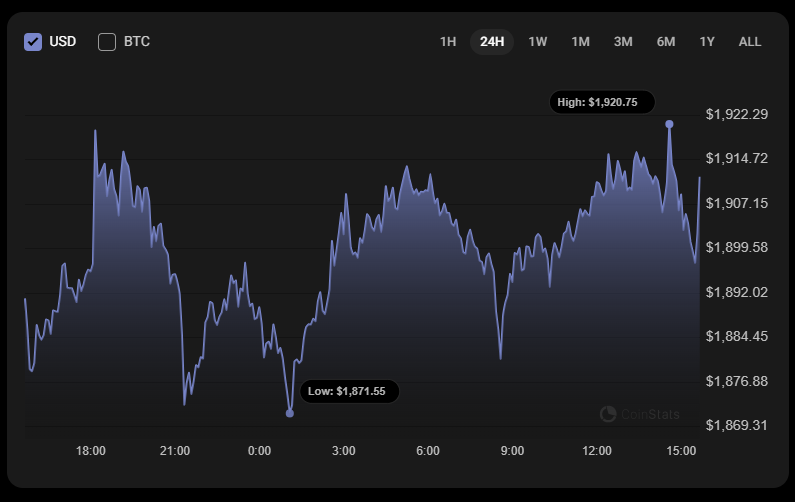Switch chart to 1H range
The image size is (795, 502).
coord(448,42)
